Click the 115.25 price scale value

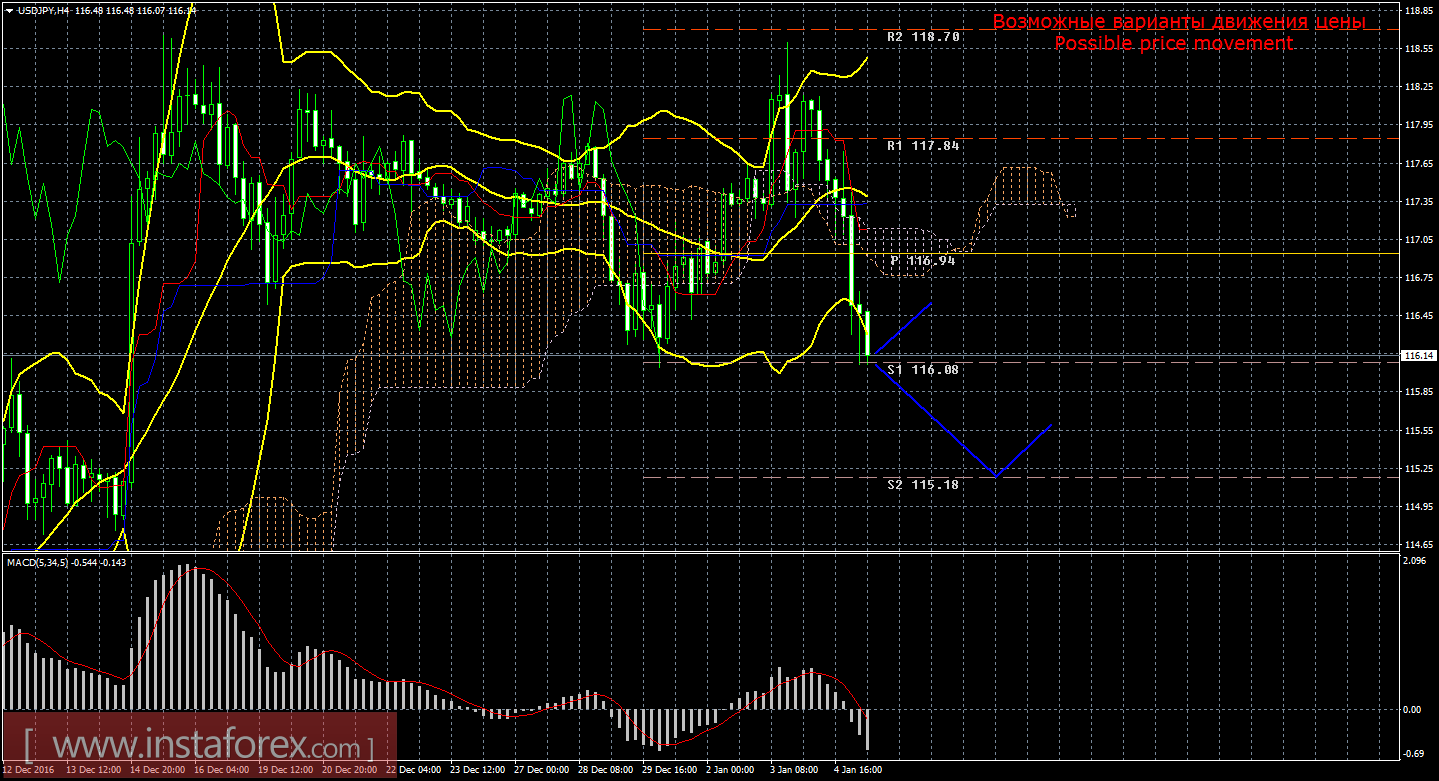(x=1420, y=468)
